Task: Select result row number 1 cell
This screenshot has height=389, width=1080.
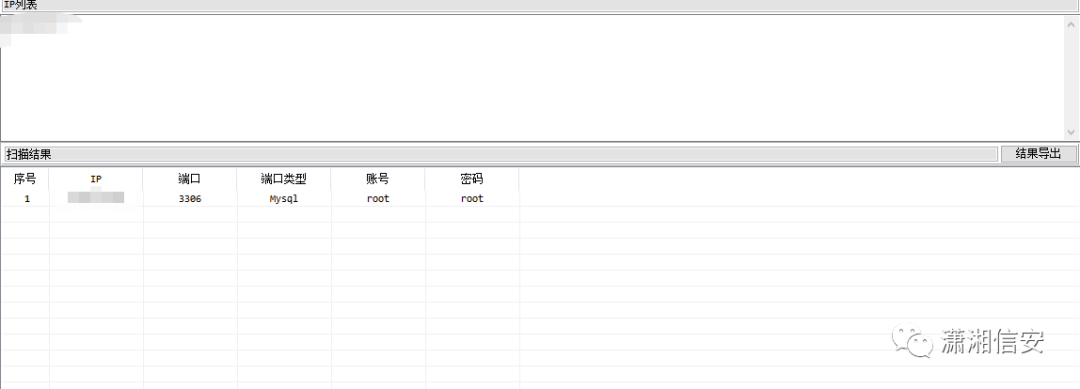Action: [x=27, y=198]
